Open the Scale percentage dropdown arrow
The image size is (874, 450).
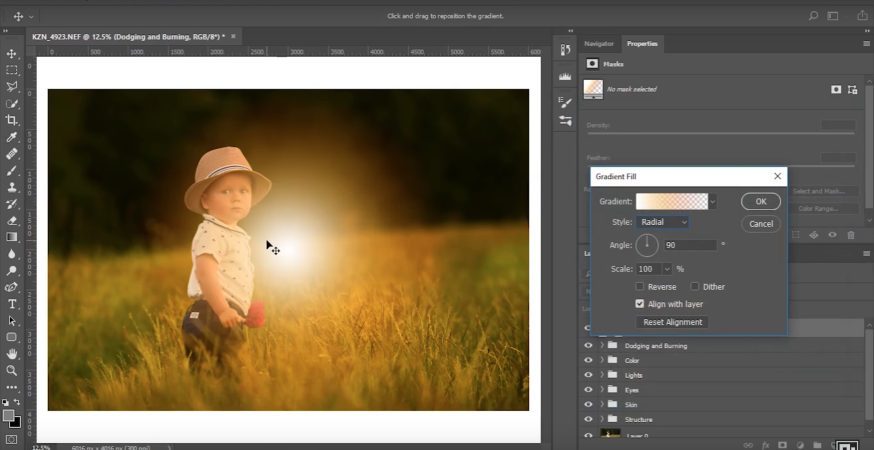(667, 269)
